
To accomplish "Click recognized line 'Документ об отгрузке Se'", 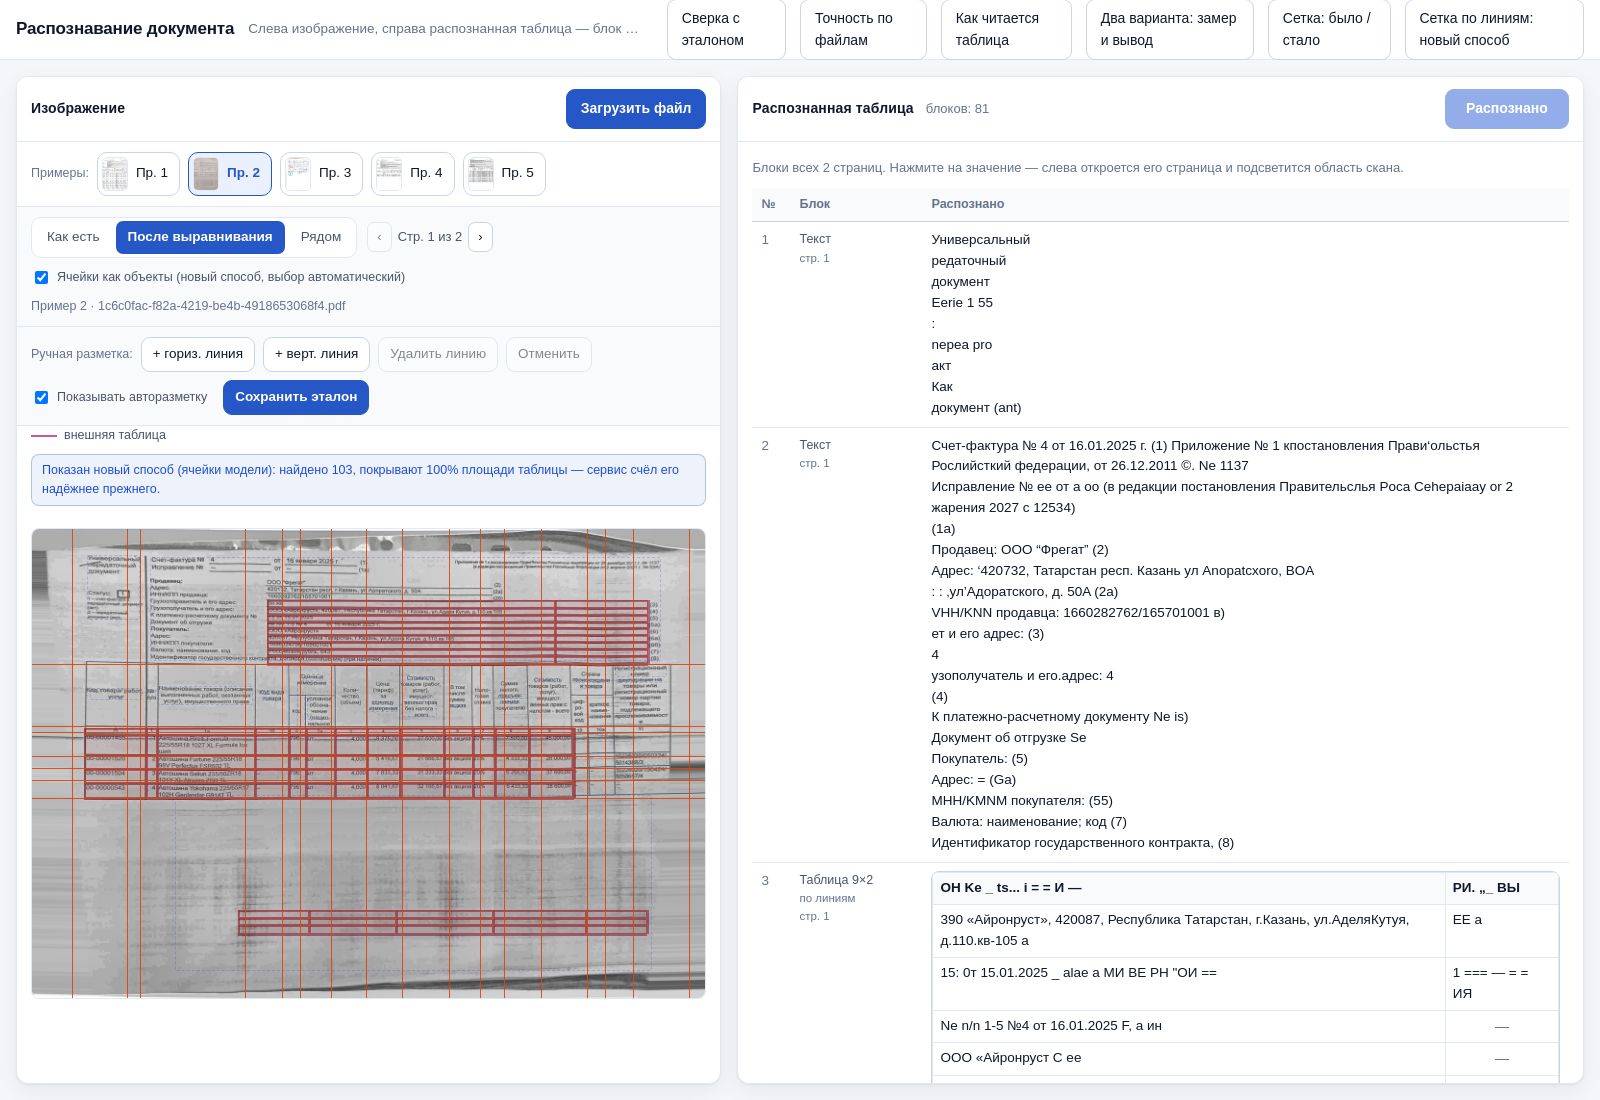I will tap(1009, 738).
